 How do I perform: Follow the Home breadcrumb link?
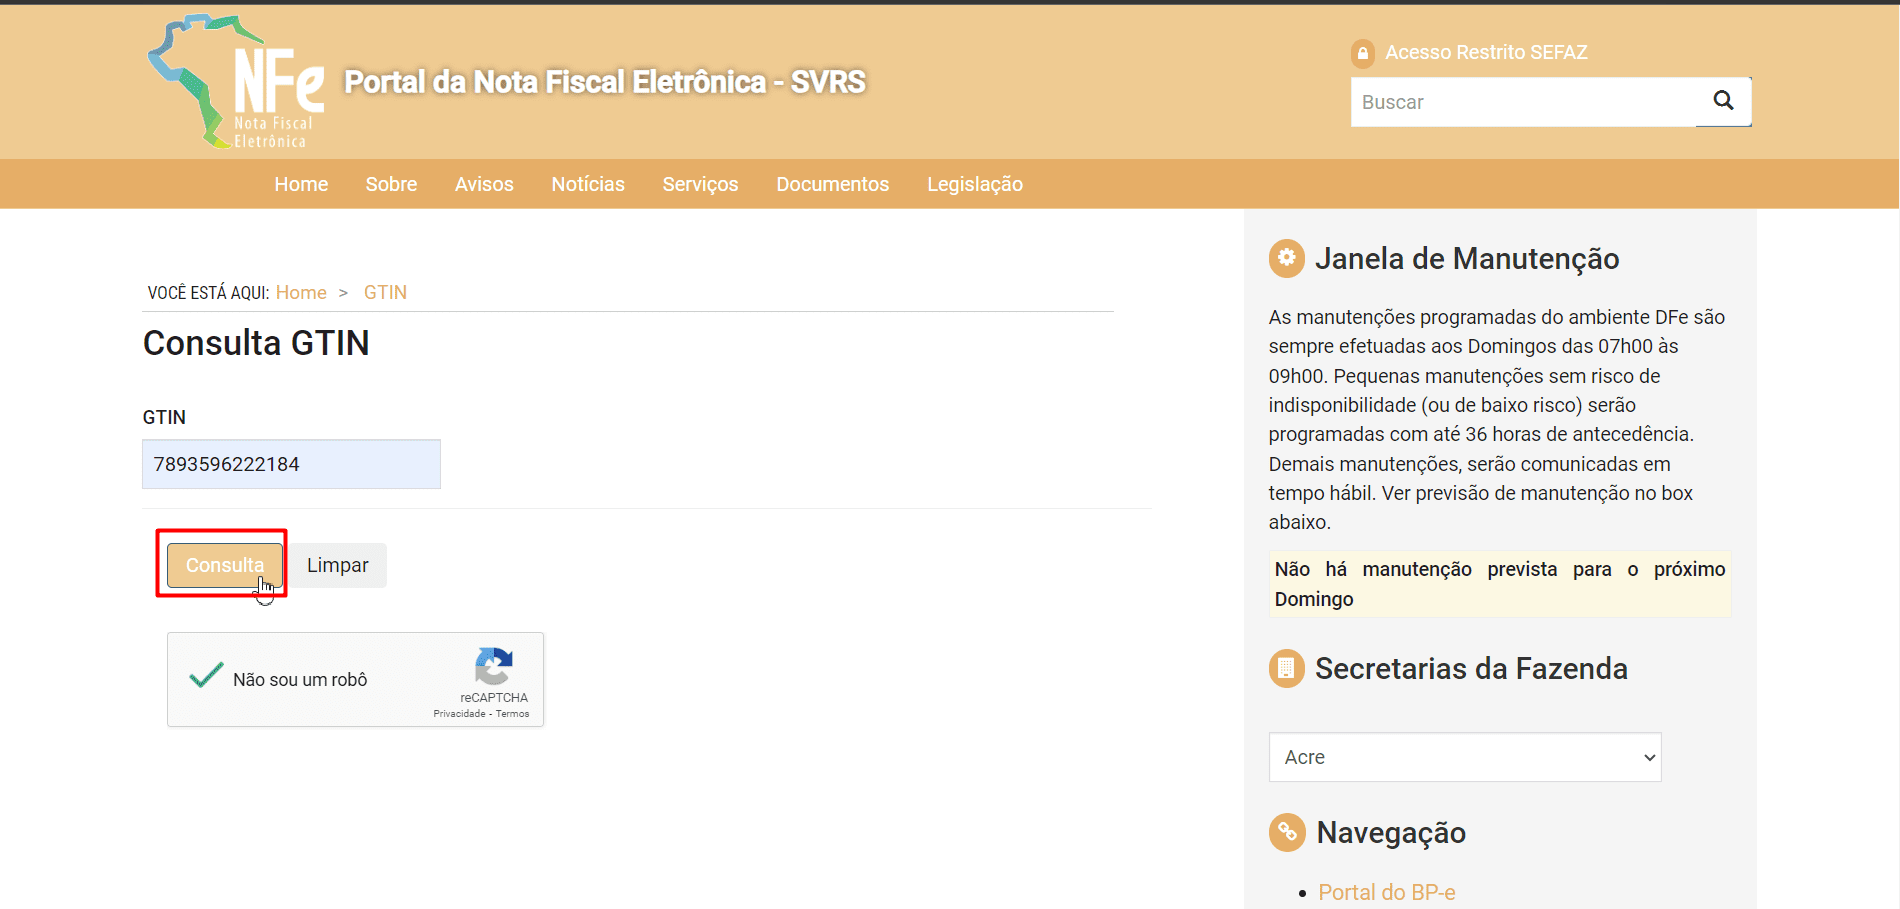pyautogui.click(x=301, y=292)
